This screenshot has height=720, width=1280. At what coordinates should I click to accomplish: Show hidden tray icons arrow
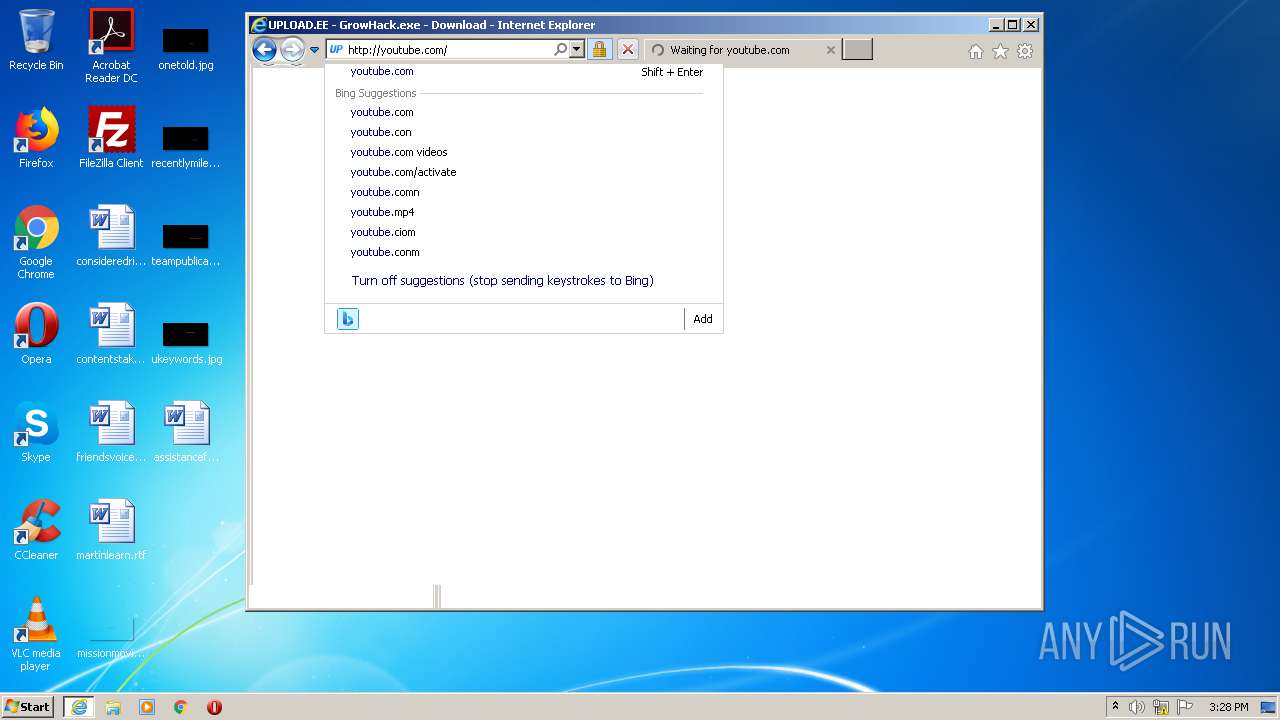click(1115, 707)
